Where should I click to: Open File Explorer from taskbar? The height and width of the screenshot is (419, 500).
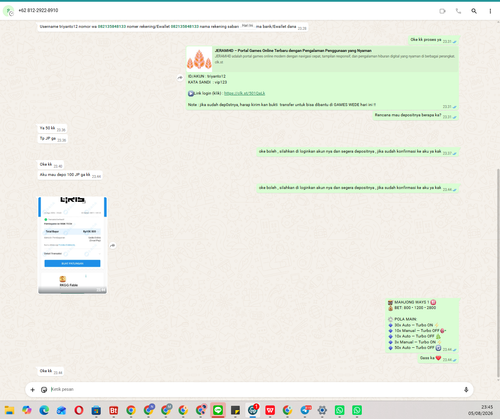9,410
